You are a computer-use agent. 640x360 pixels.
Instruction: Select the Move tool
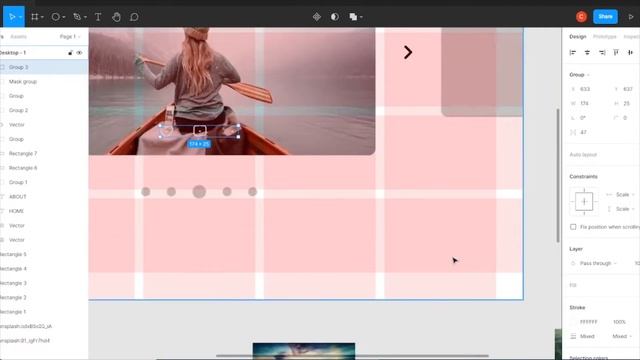click(12, 17)
